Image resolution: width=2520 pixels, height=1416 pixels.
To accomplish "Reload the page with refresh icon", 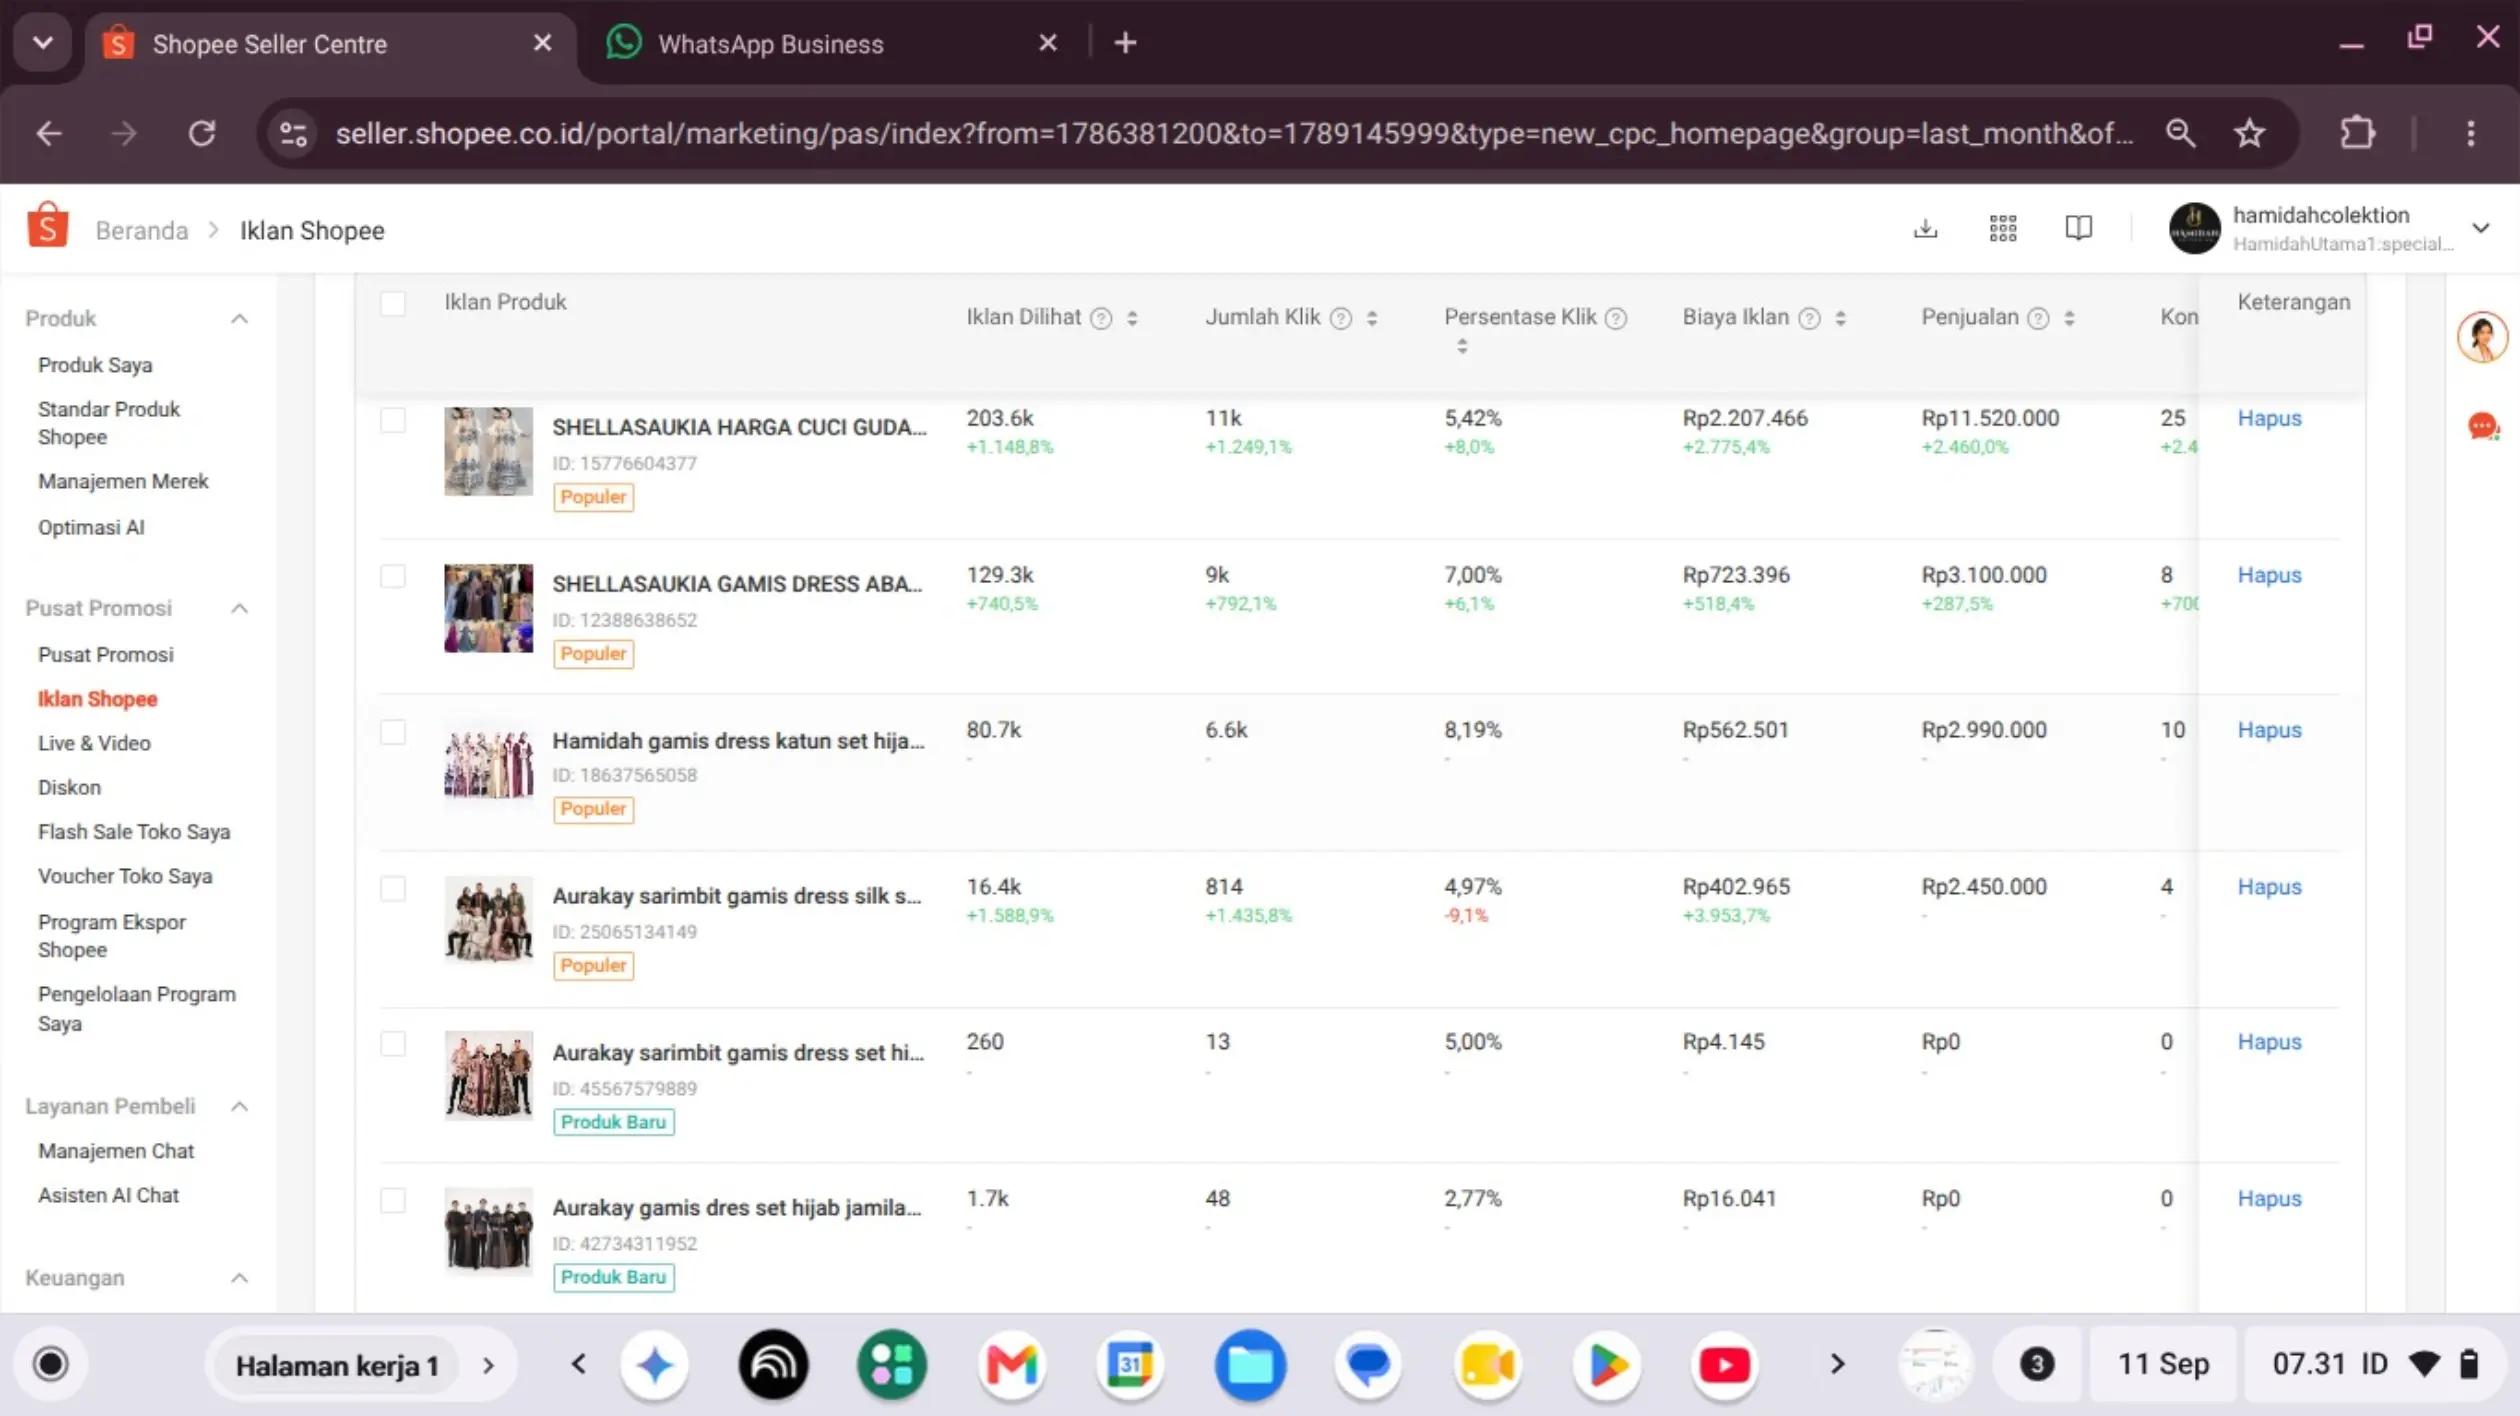I will [202, 133].
